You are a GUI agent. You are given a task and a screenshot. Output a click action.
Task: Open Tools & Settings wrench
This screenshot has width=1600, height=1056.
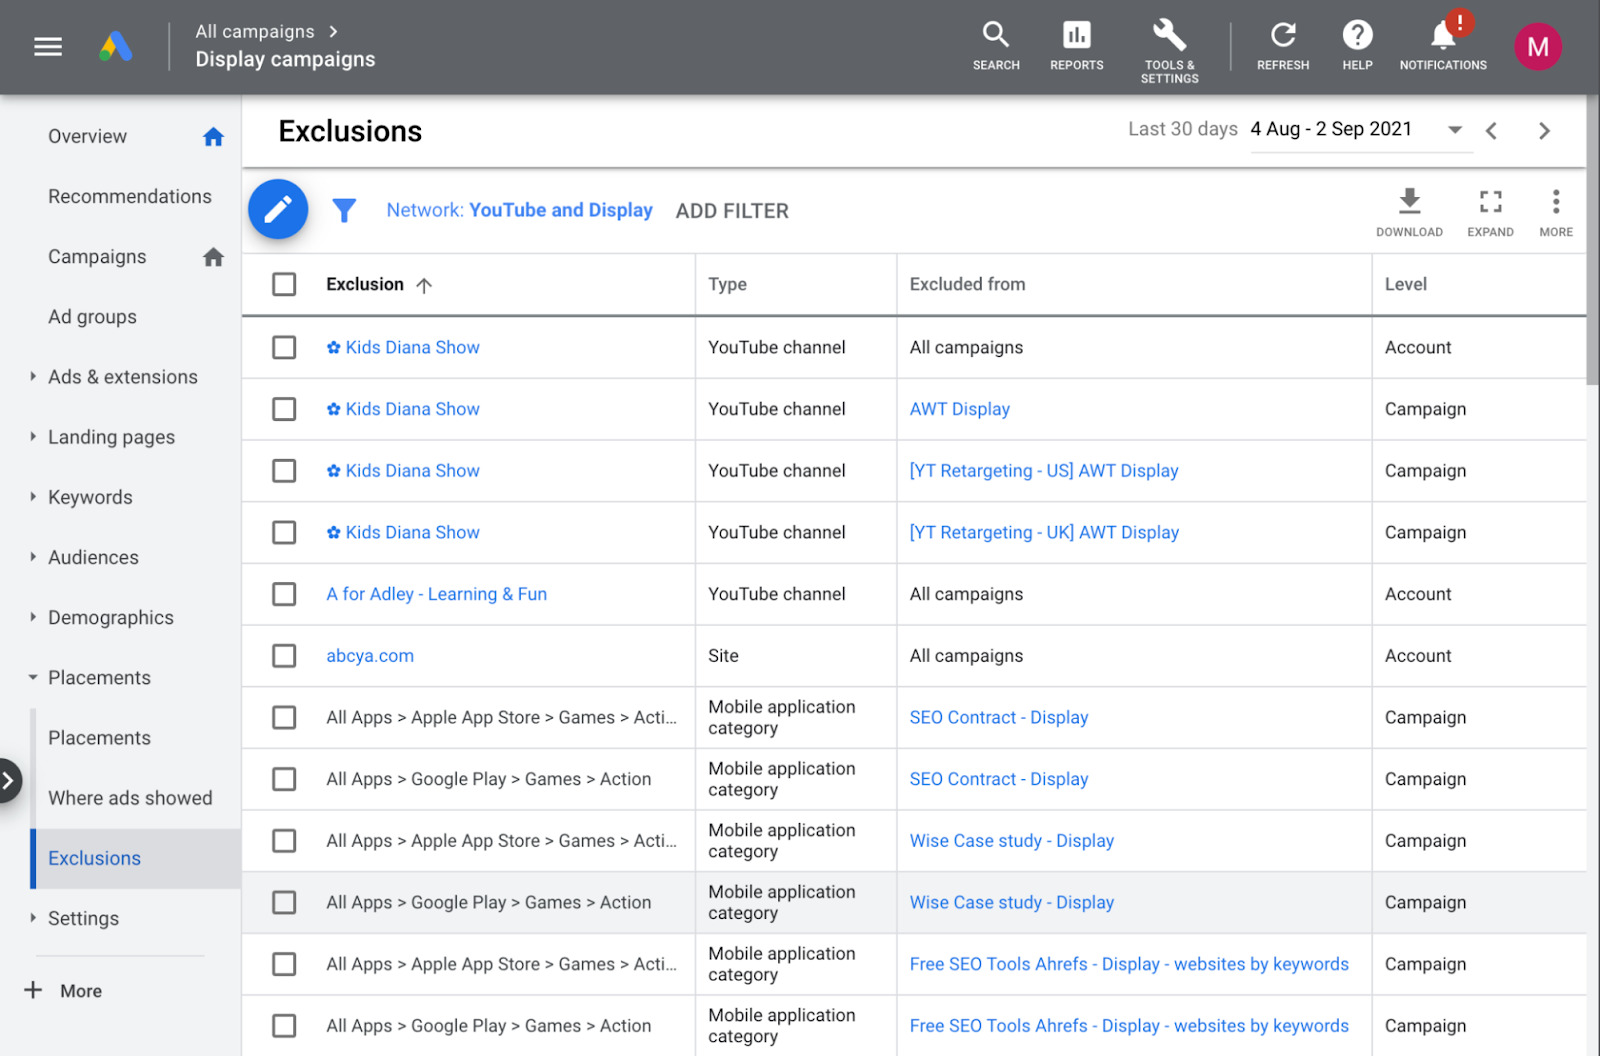pyautogui.click(x=1169, y=36)
